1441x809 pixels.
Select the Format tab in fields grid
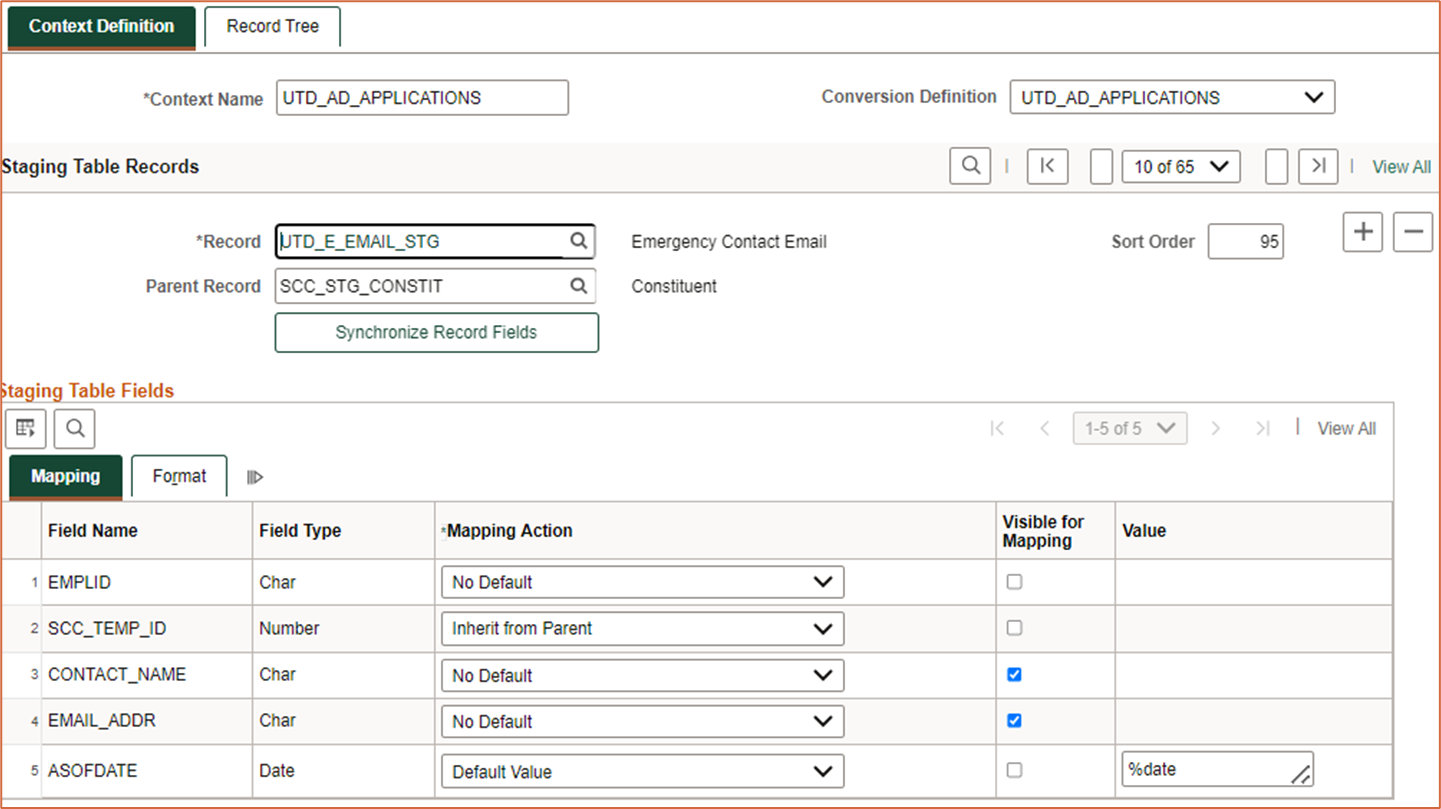(x=179, y=477)
